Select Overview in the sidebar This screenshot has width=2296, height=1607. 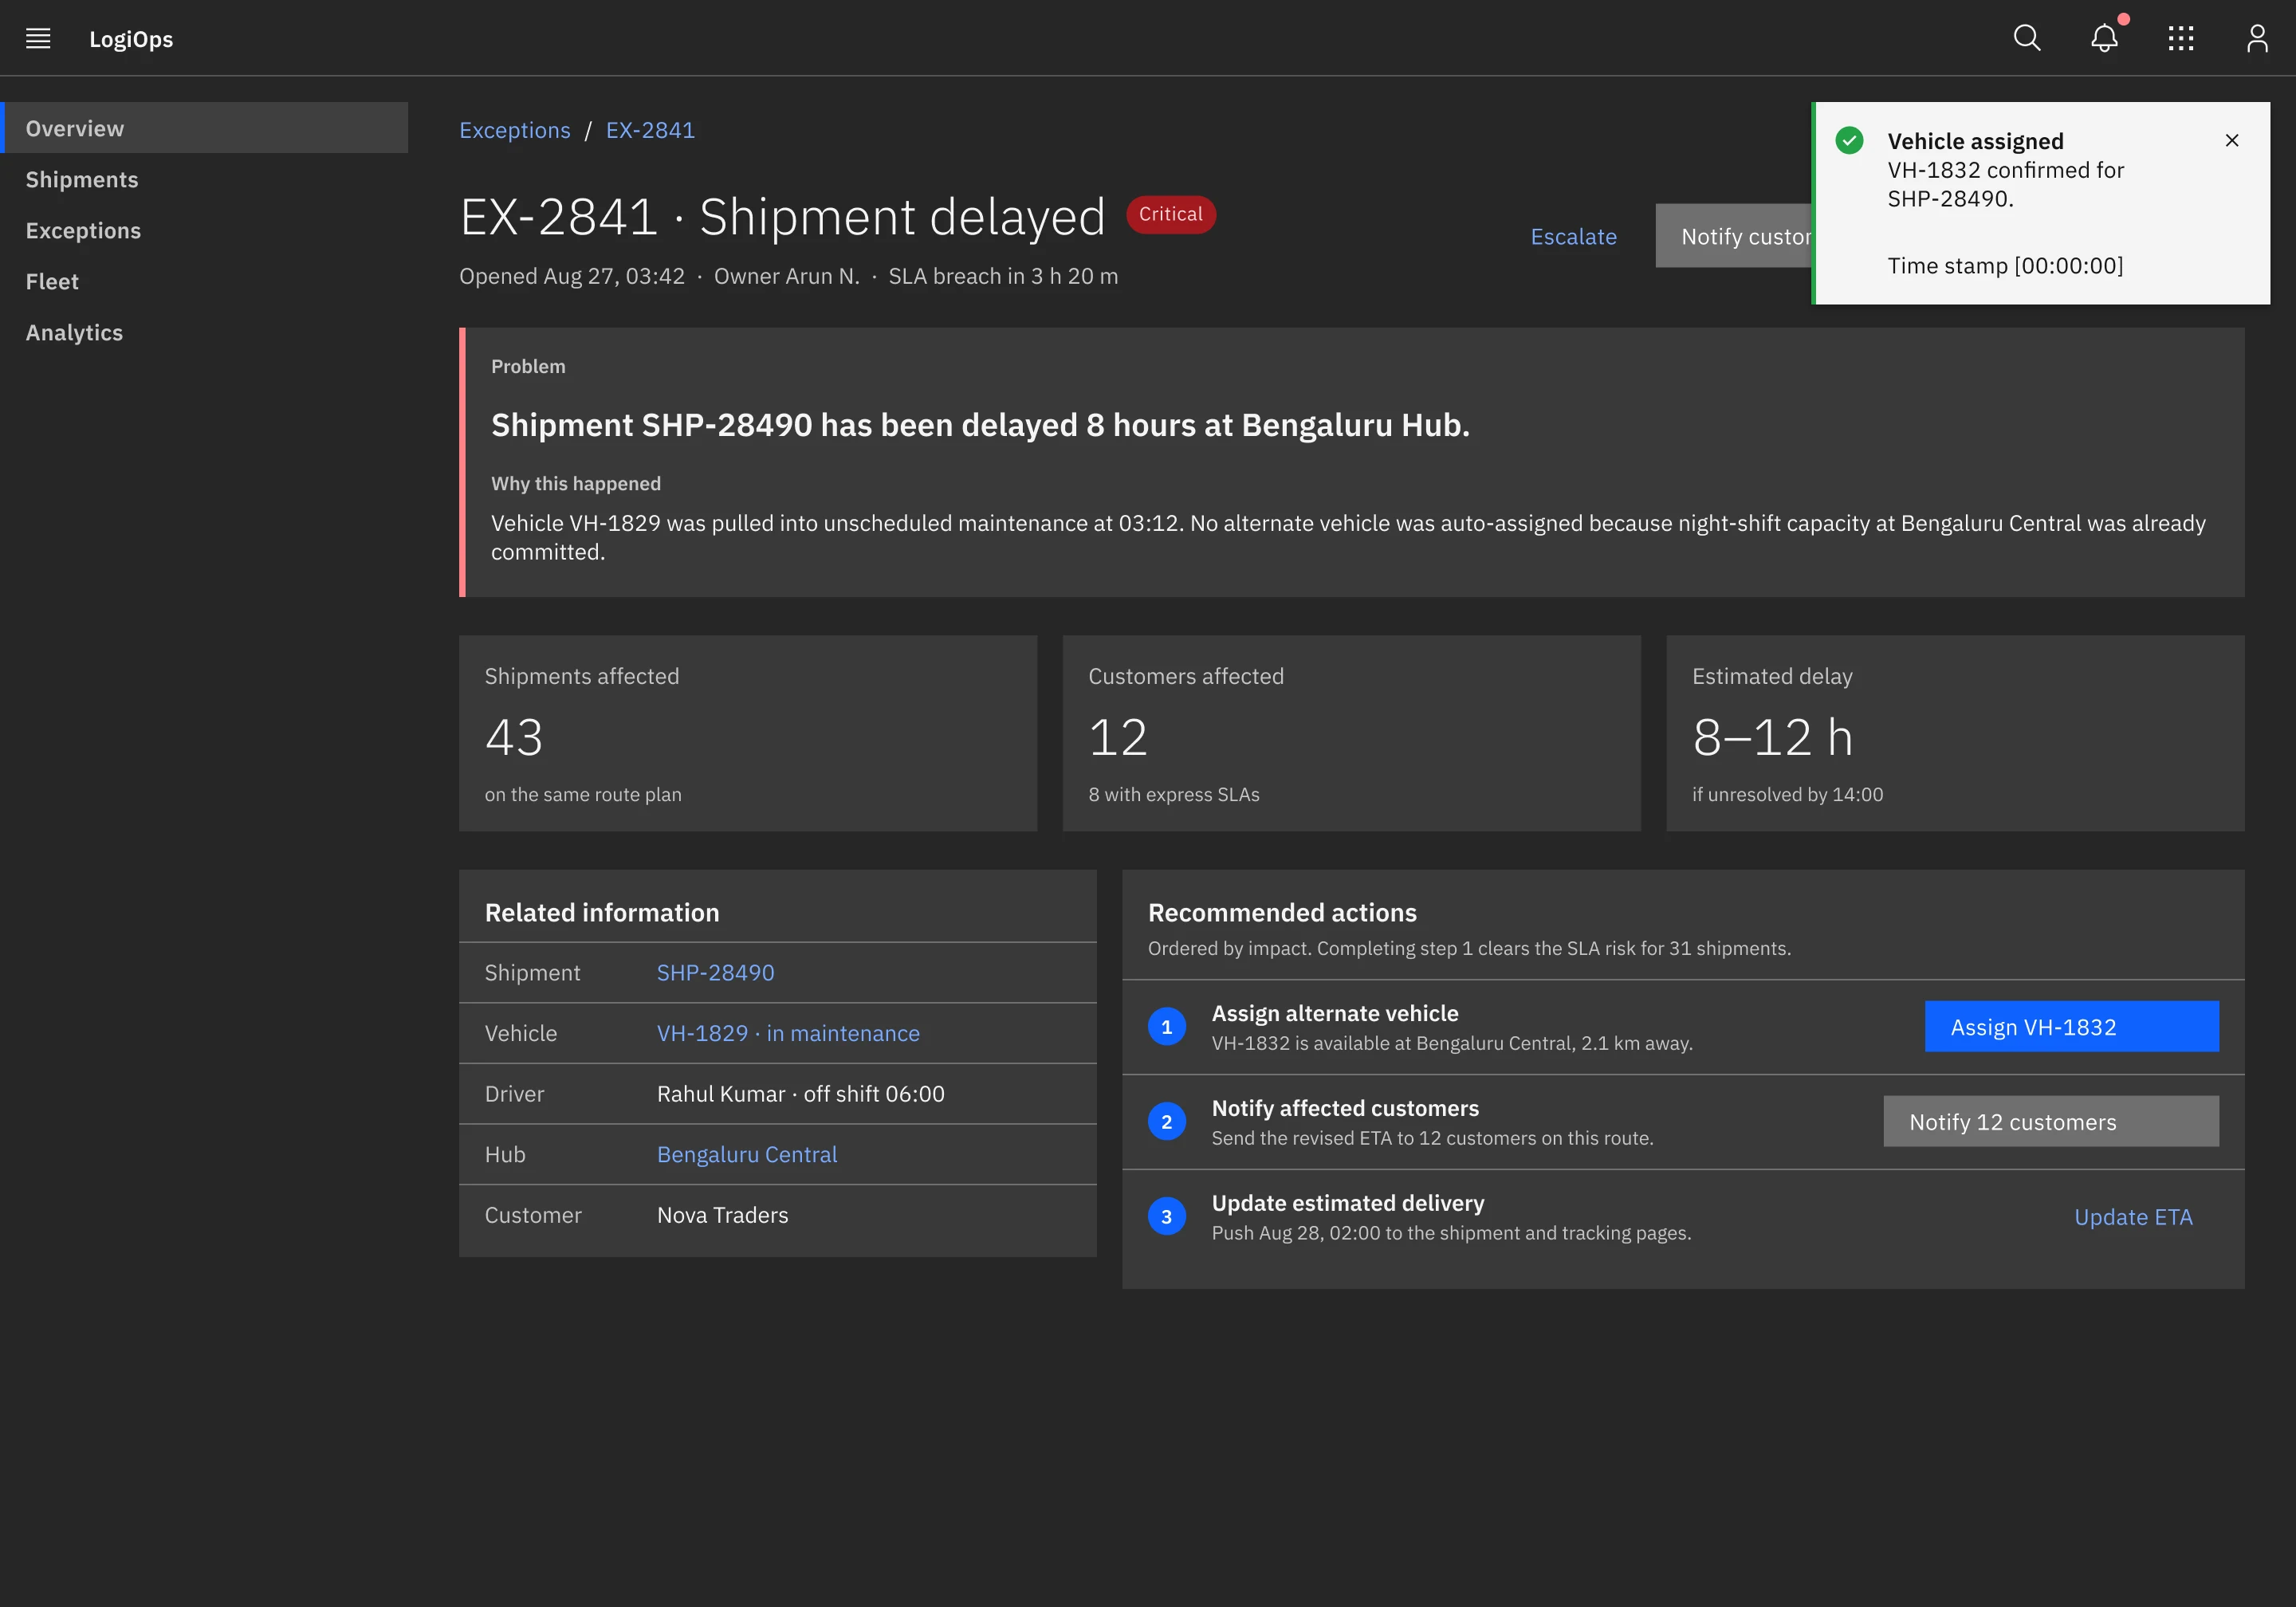tap(204, 128)
